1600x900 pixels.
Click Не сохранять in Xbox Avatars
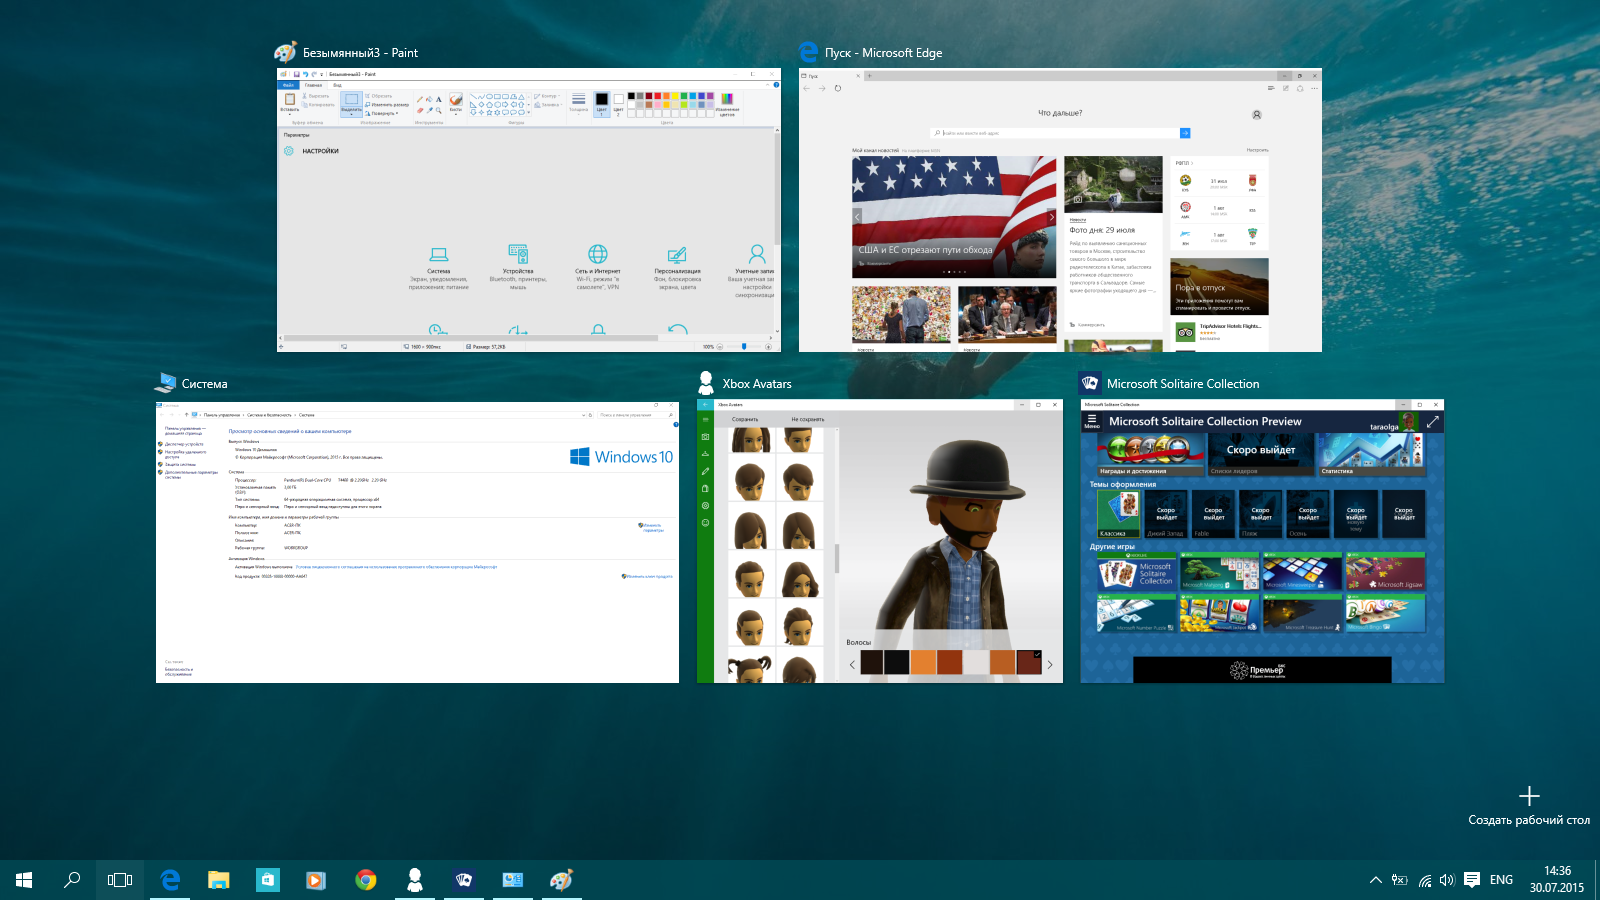pyautogui.click(x=808, y=419)
